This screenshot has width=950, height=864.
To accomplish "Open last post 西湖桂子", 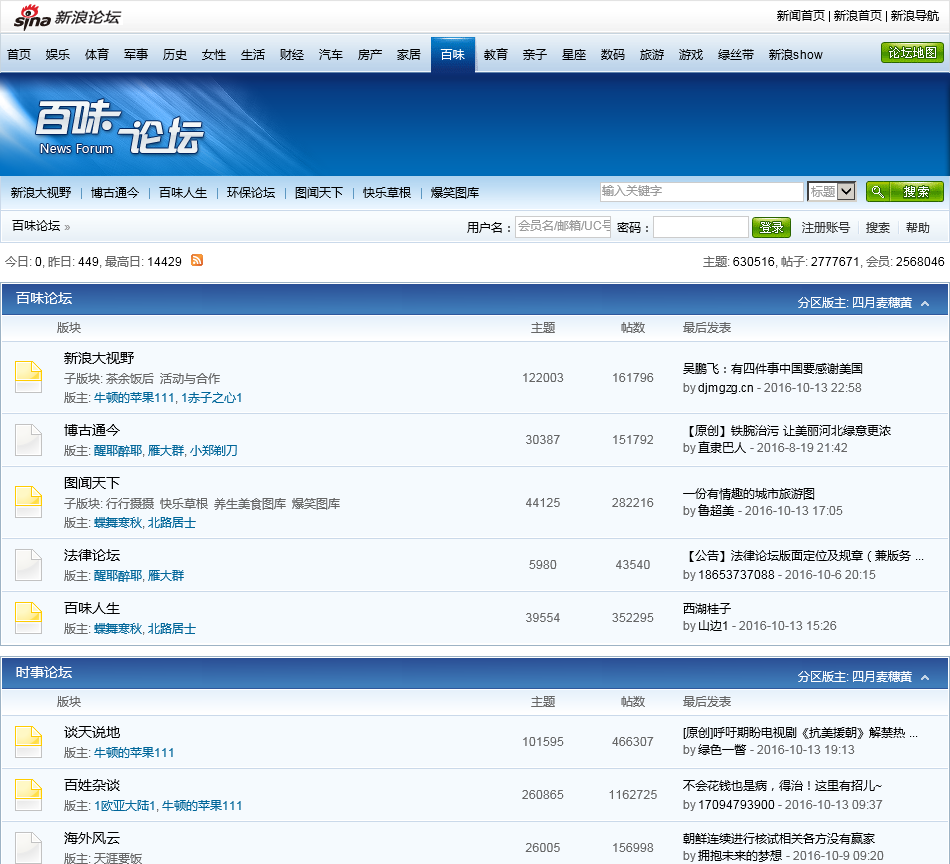I will [x=706, y=608].
